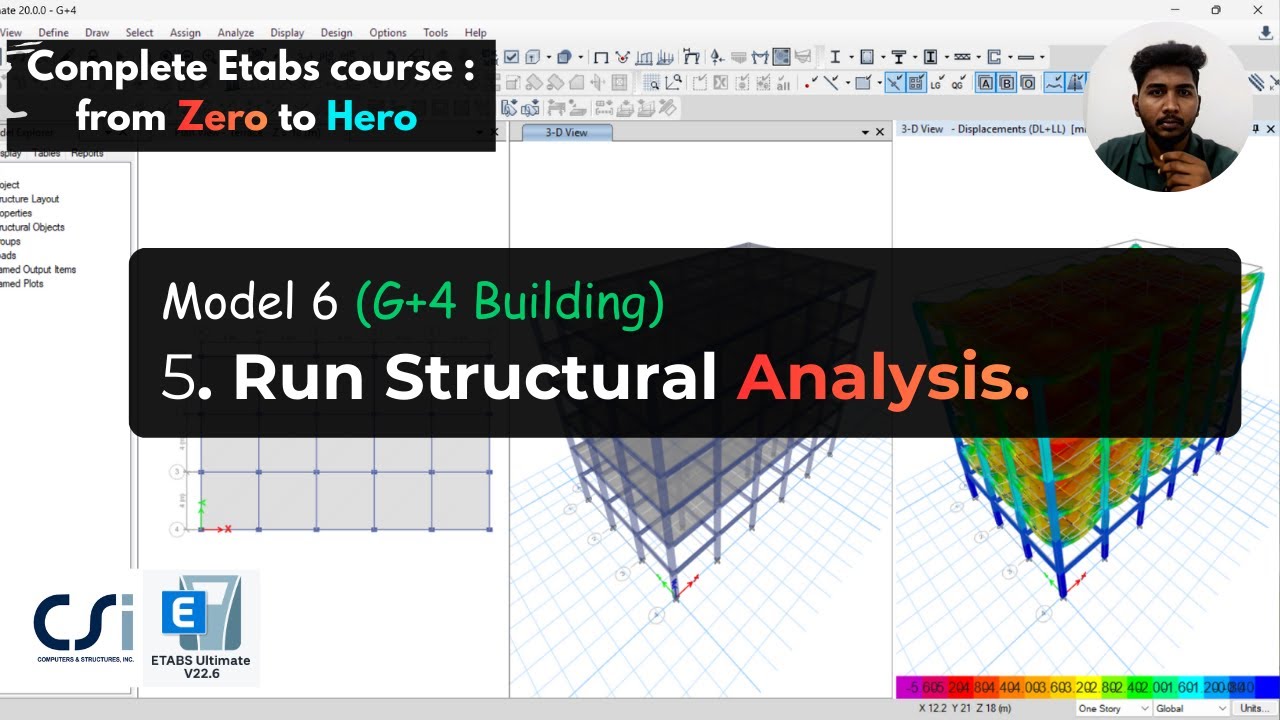Toggle the highlighted B button
This screenshot has height=720, width=1280.
(x=1007, y=83)
